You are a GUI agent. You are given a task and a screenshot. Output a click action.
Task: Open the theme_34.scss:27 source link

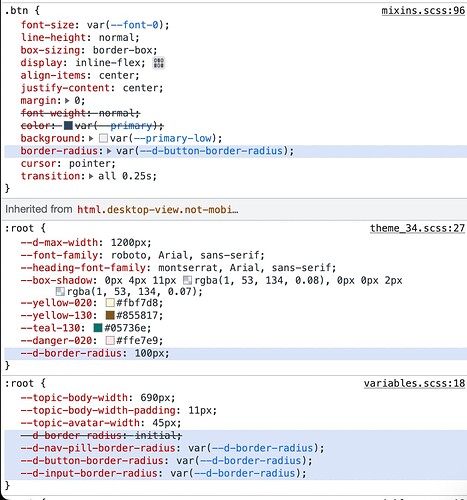417,228
